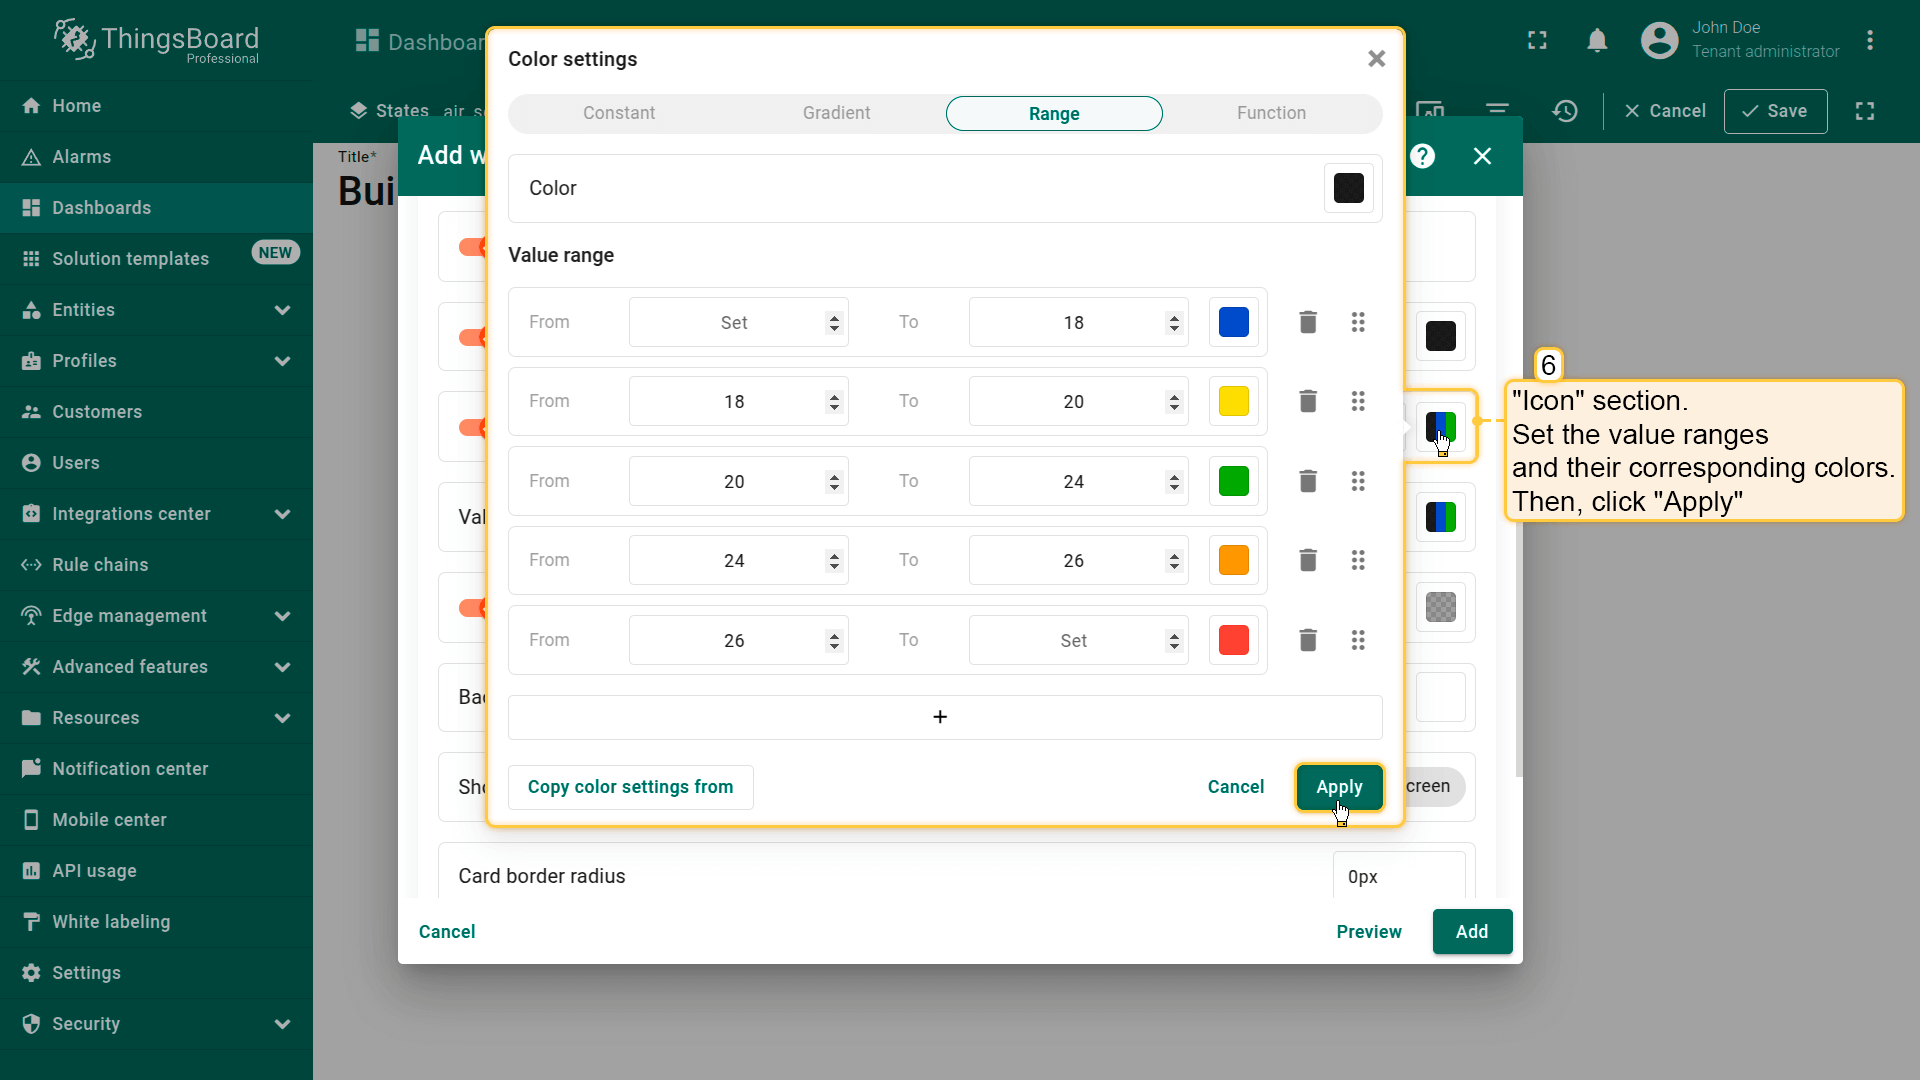Screen dimensions: 1920x1080
Task: Grab drag handle of 20-24 range row
Action: (x=1357, y=482)
